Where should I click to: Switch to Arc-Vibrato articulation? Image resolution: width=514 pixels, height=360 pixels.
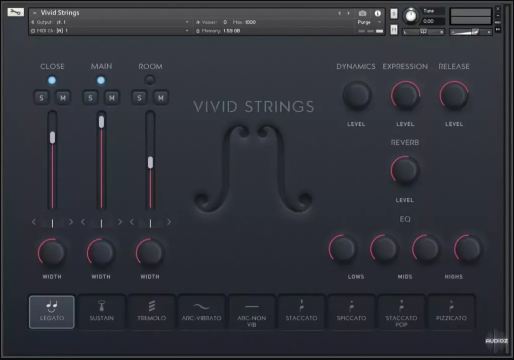[x=202, y=312]
